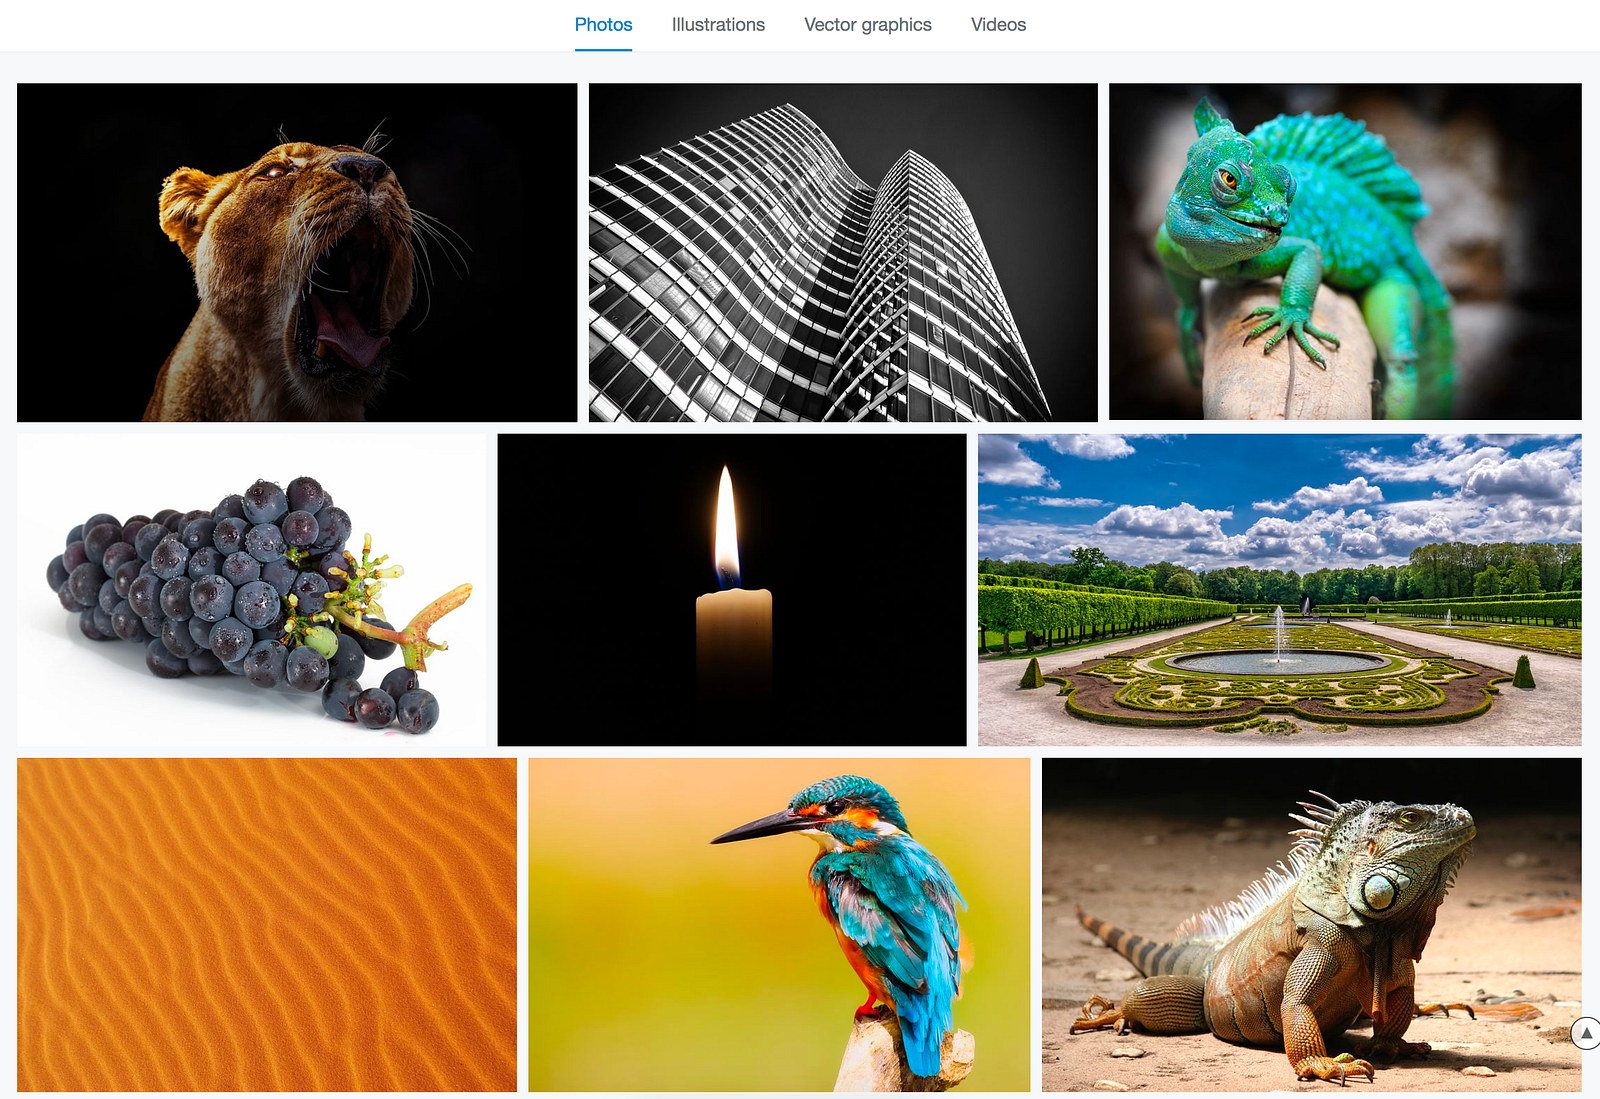1600x1099 pixels.
Task: Click the iguana on sand photo
Action: pos(1312,925)
